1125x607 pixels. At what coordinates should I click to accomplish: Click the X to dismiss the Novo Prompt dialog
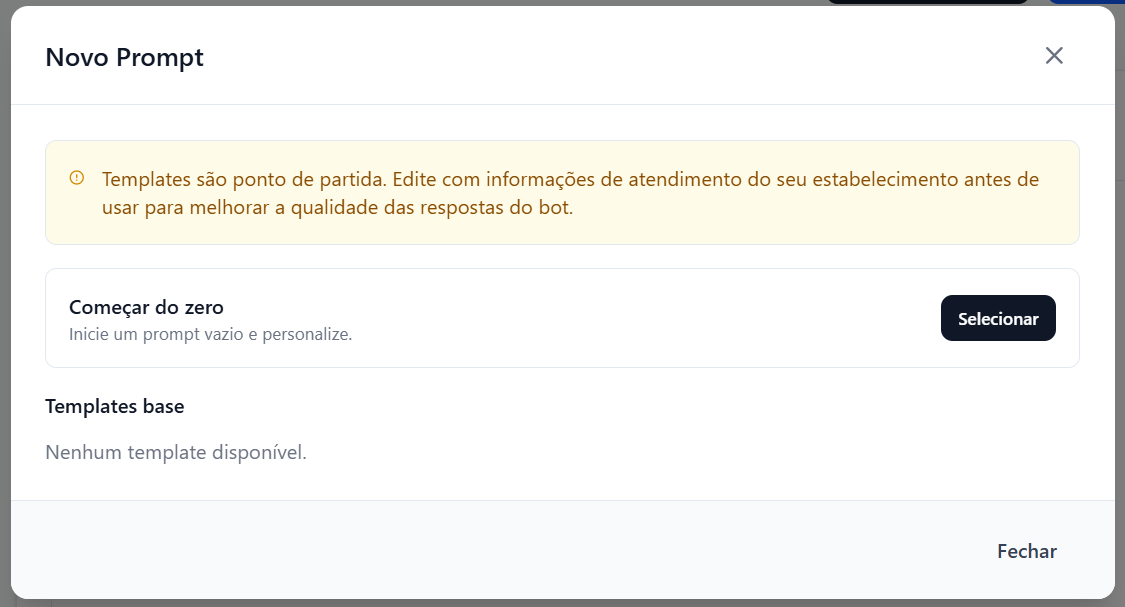(x=1054, y=56)
